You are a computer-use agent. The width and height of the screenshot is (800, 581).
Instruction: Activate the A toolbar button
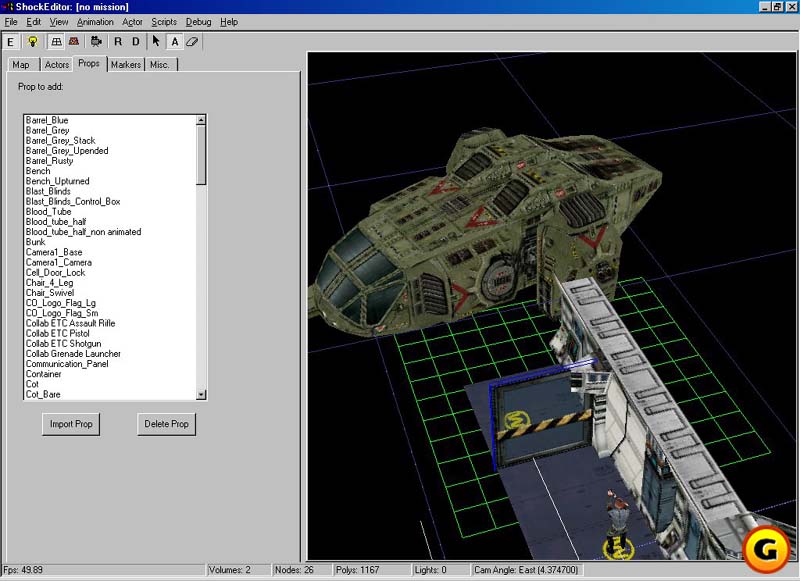[x=174, y=42]
